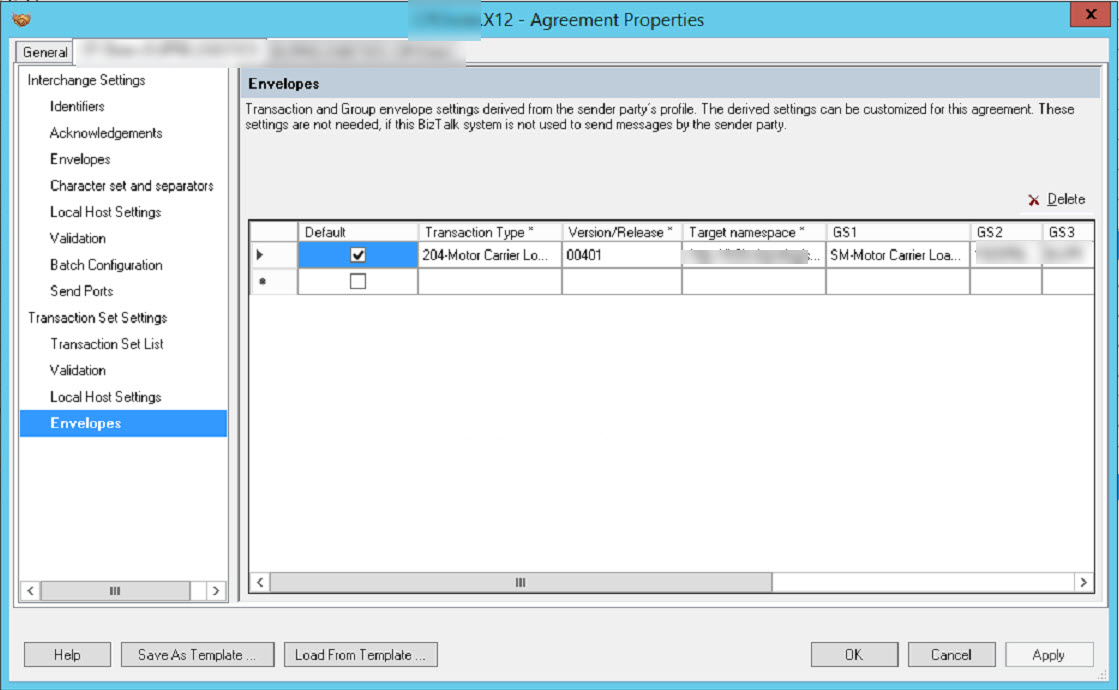Go to Acknowledgements settings
This screenshot has height=690, width=1119.
tap(106, 133)
